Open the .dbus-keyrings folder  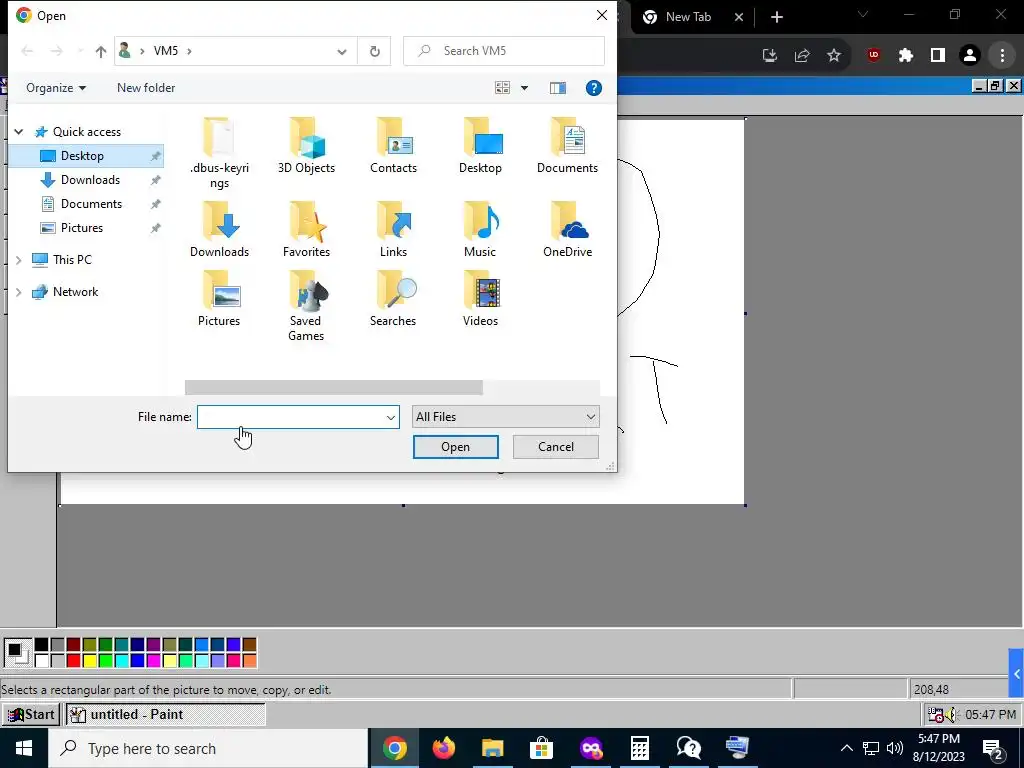tap(219, 153)
